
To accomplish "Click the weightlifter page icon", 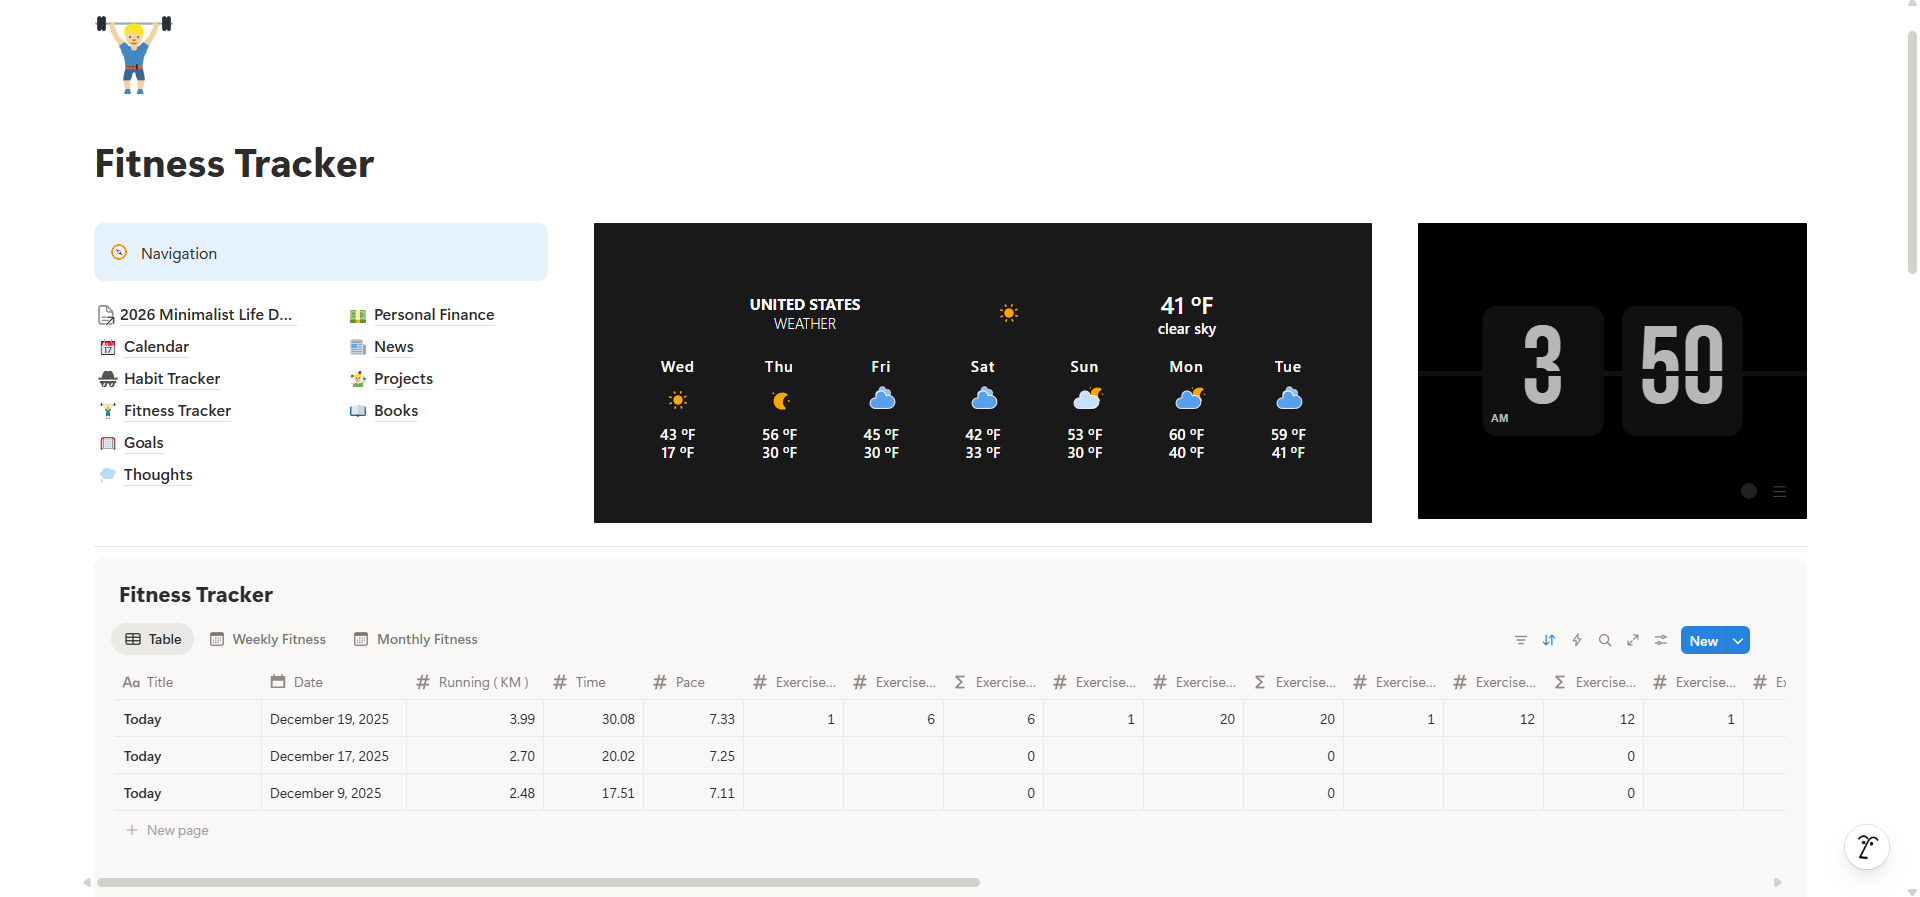I will click(x=134, y=54).
